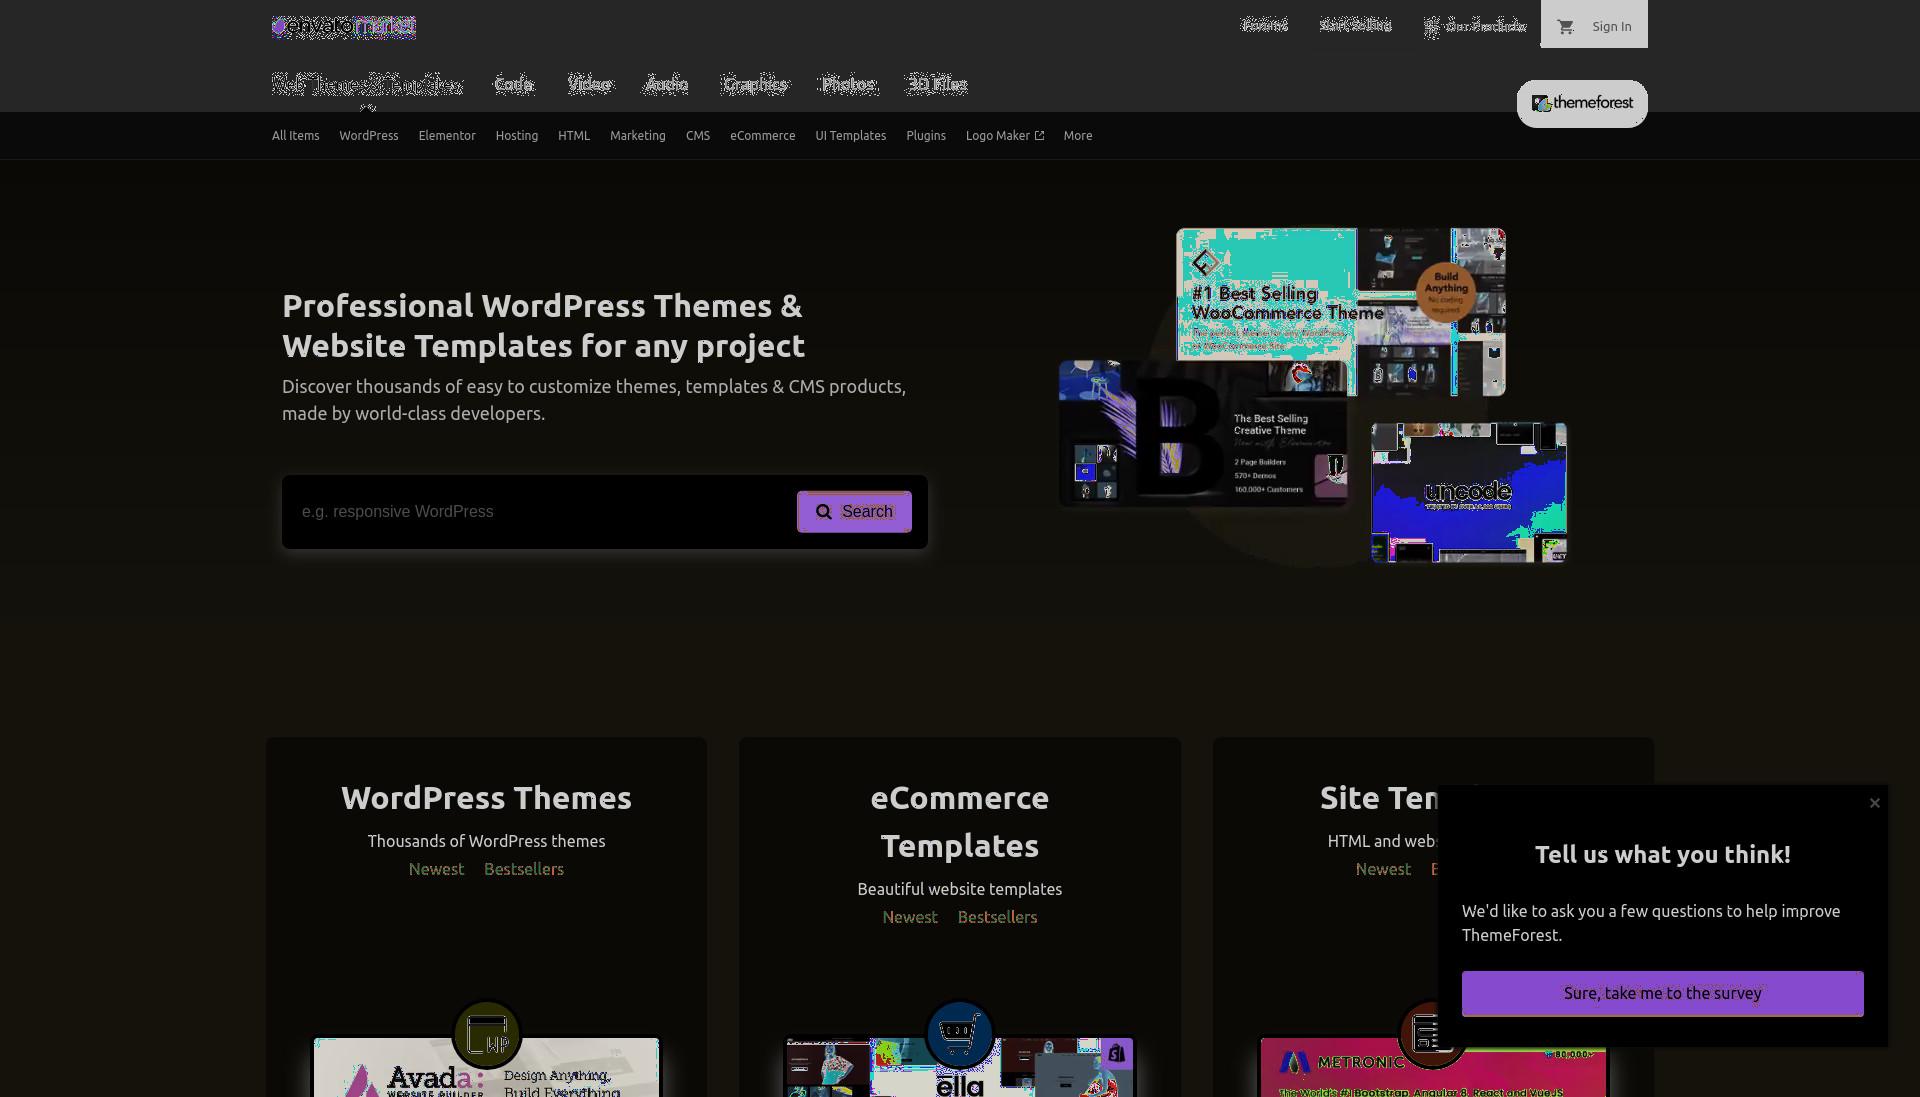Open the Forums link
This screenshot has width=1920, height=1097.
pyautogui.click(x=1264, y=25)
